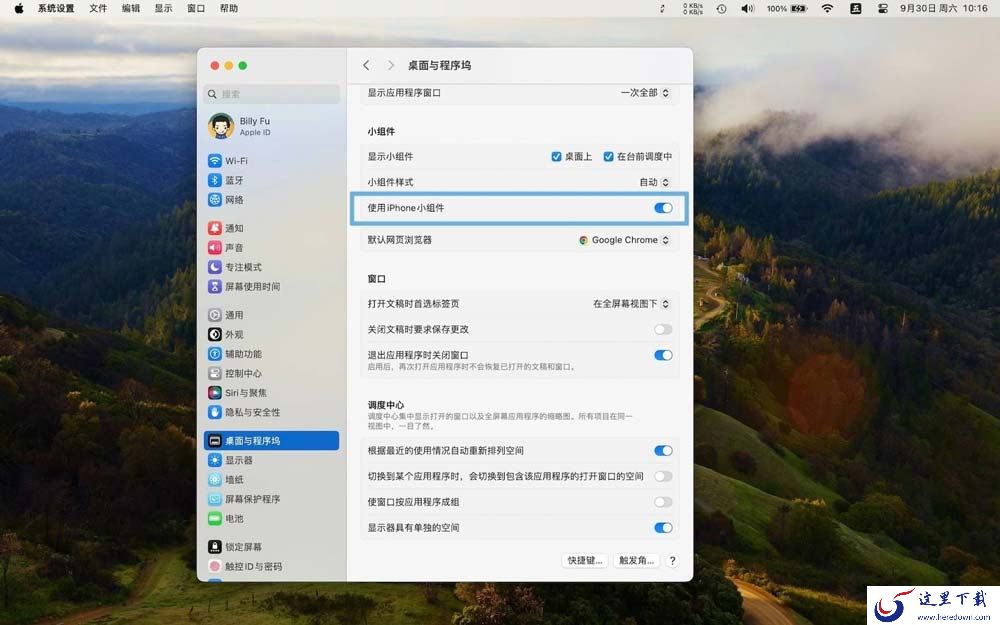Open the 墙纸 wallpaper icon
The width and height of the screenshot is (1000, 625).
[x=215, y=479]
